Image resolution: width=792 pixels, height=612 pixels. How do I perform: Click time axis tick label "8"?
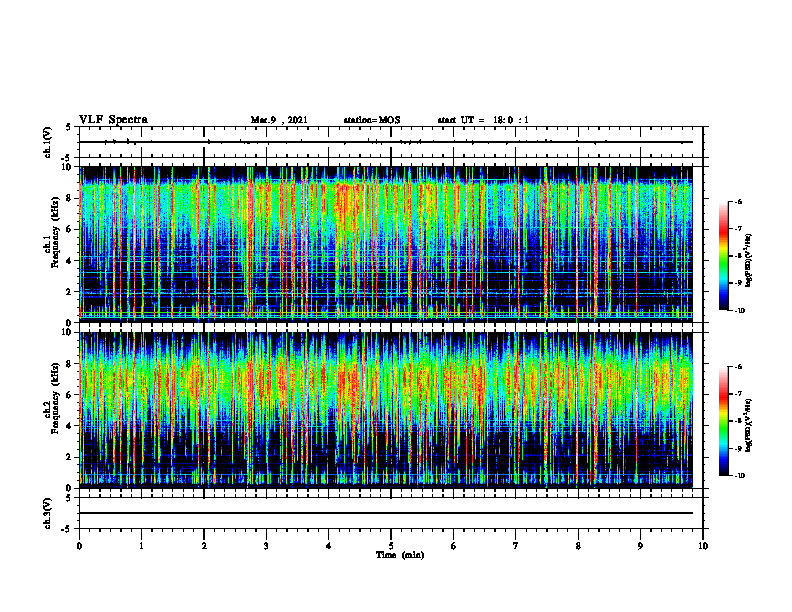[578, 546]
